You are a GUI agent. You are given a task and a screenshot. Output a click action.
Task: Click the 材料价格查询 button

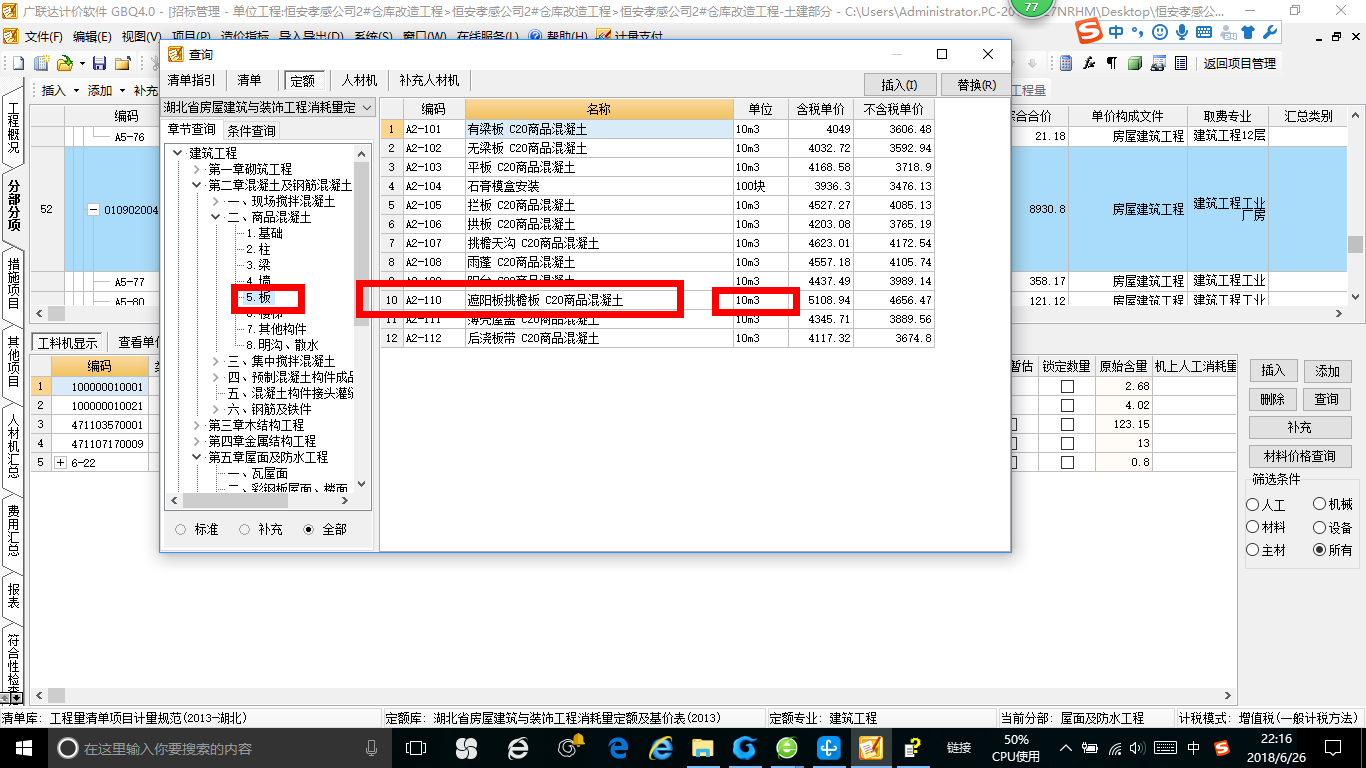click(x=1299, y=456)
